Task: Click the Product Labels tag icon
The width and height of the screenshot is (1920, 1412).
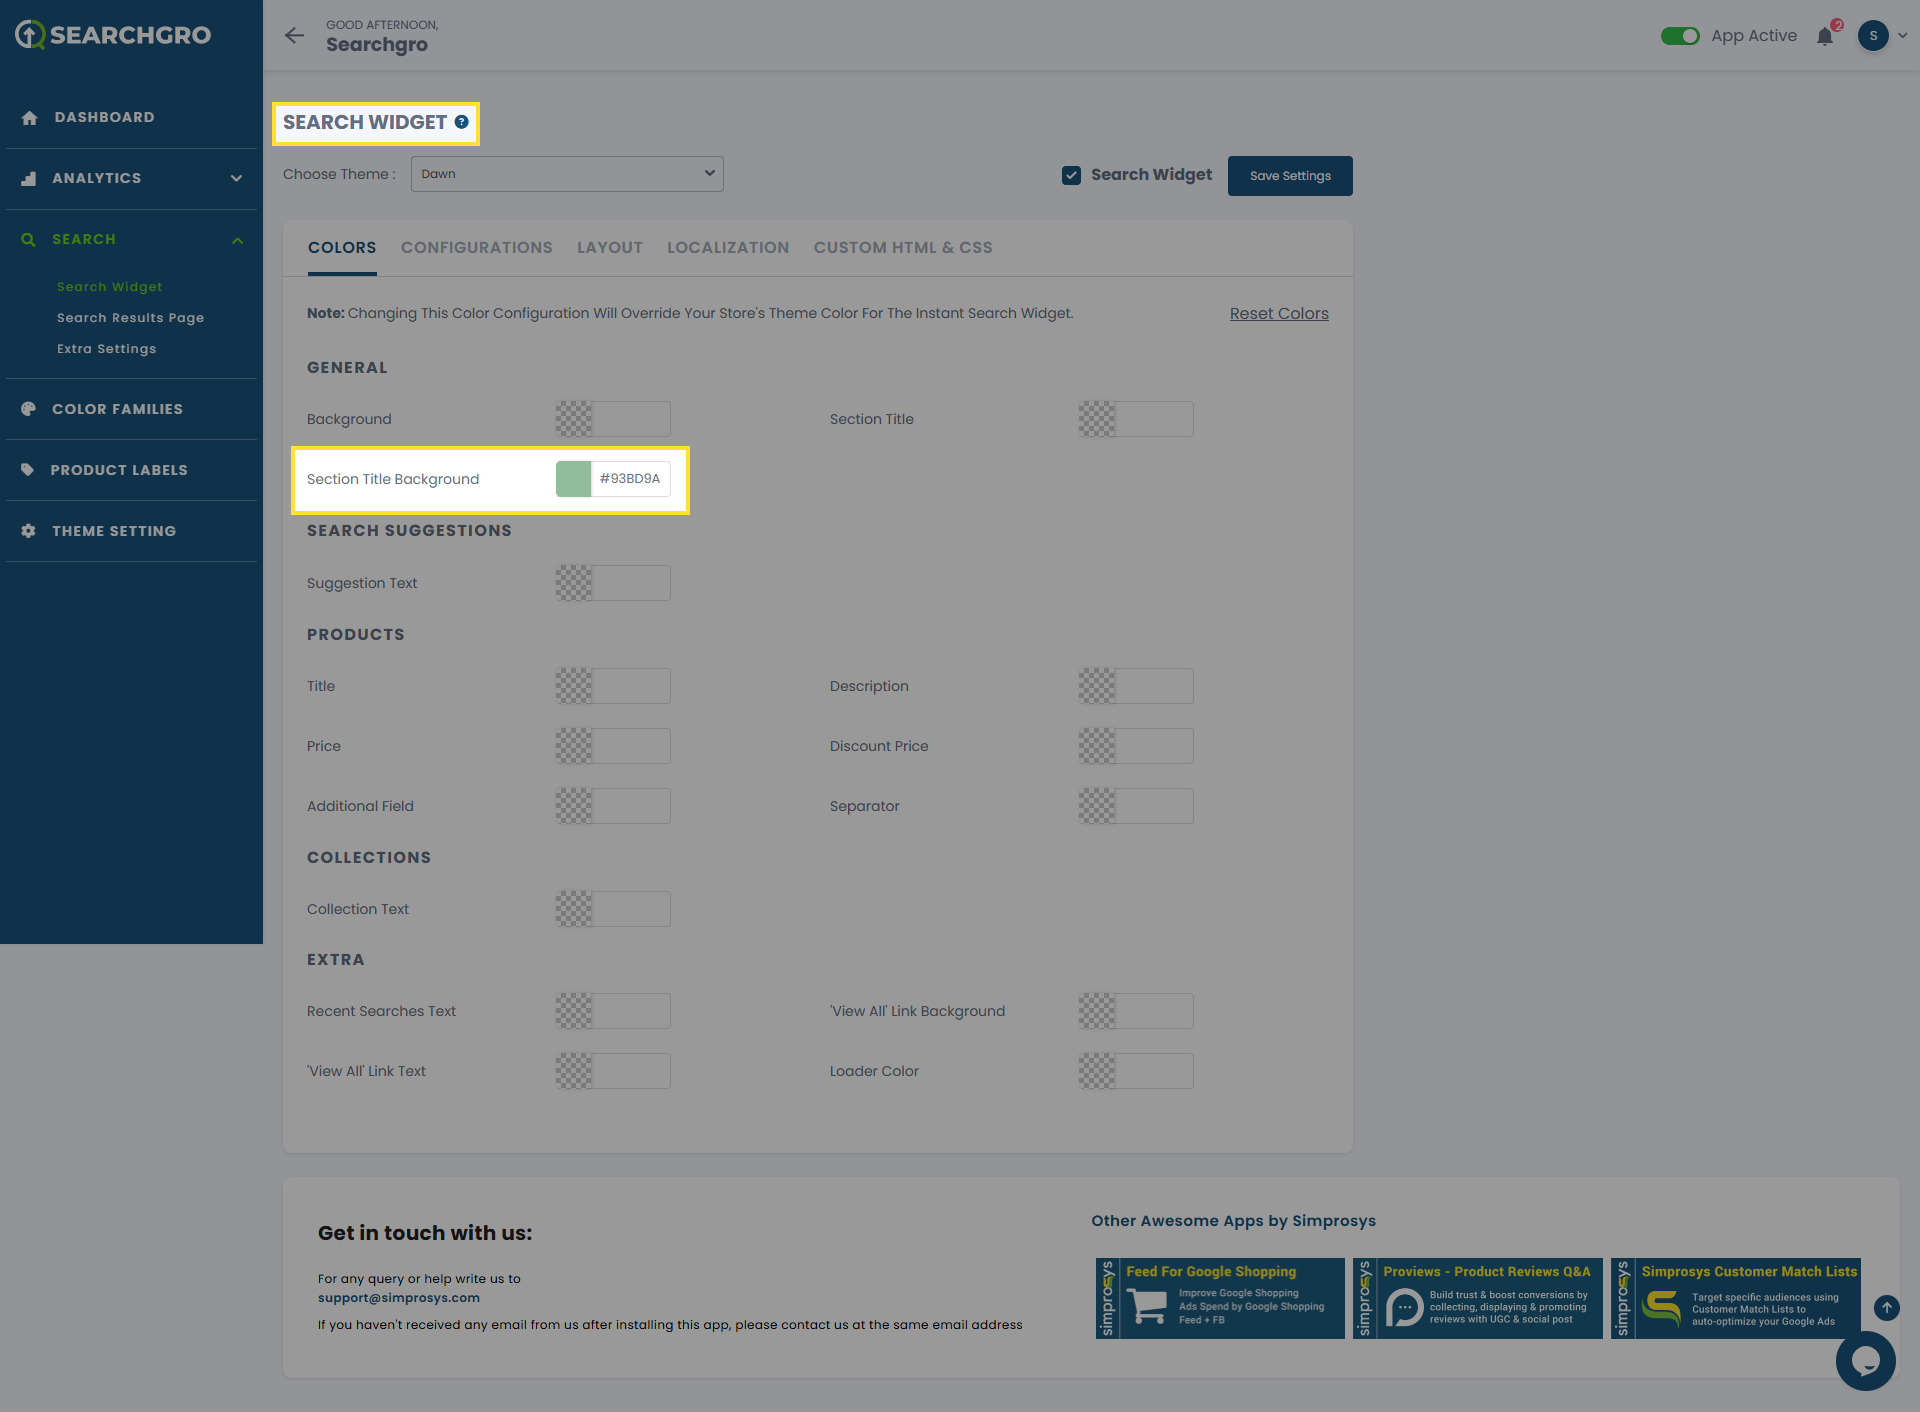Action: coord(28,470)
